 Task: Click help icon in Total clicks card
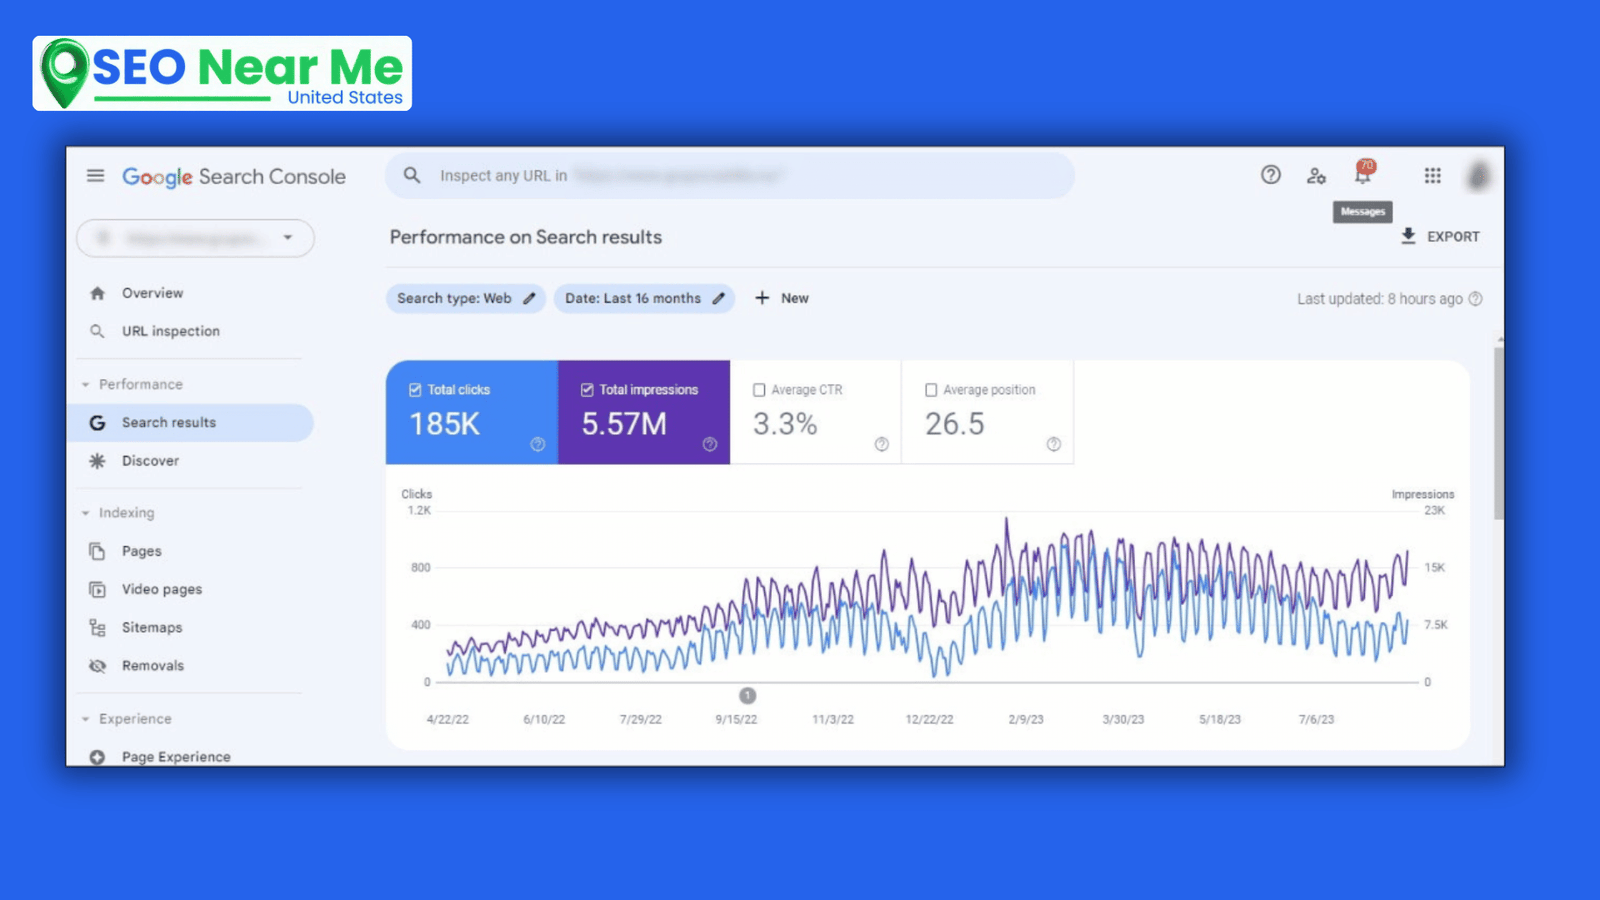pyautogui.click(x=538, y=444)
